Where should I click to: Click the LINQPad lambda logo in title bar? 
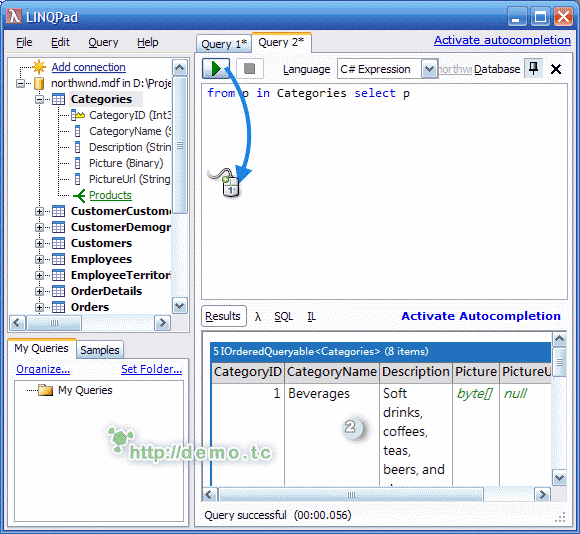14,17
